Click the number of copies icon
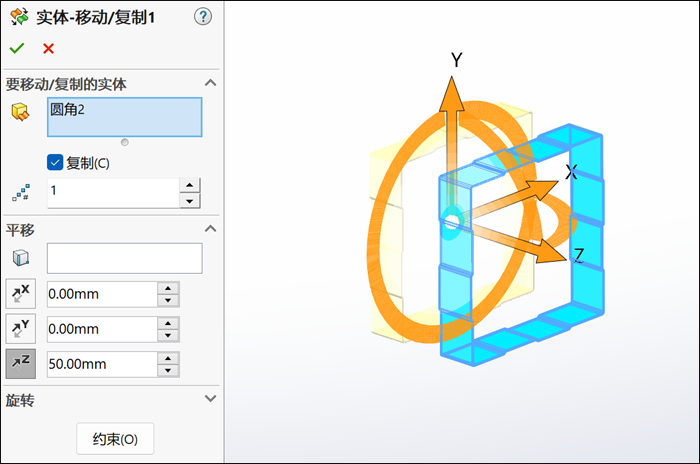The width and height of the screenshot is (700, 464). tap(21, 192)
